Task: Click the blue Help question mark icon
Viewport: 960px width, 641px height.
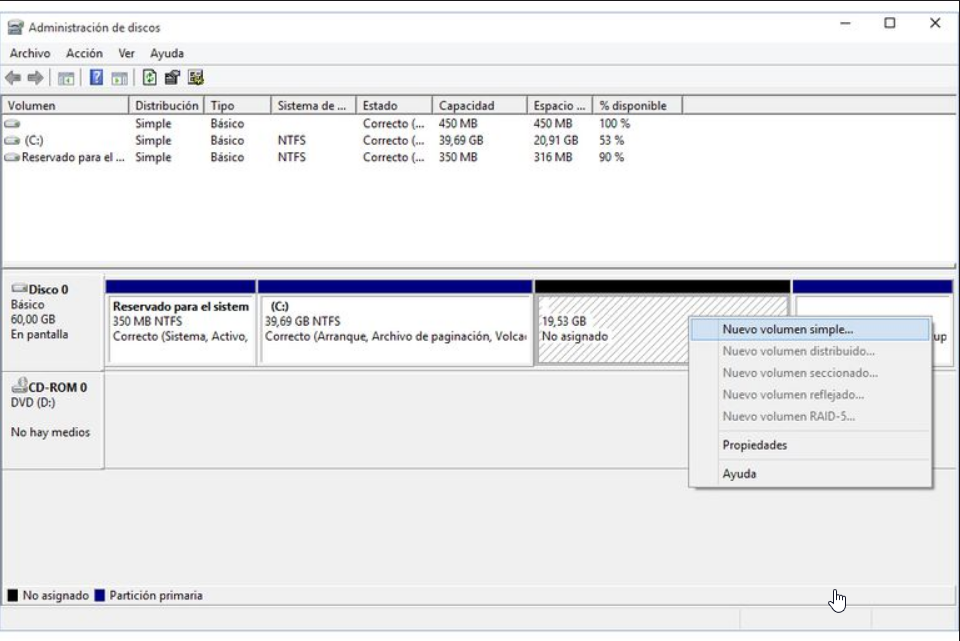Action: click(x=97, y=78)
